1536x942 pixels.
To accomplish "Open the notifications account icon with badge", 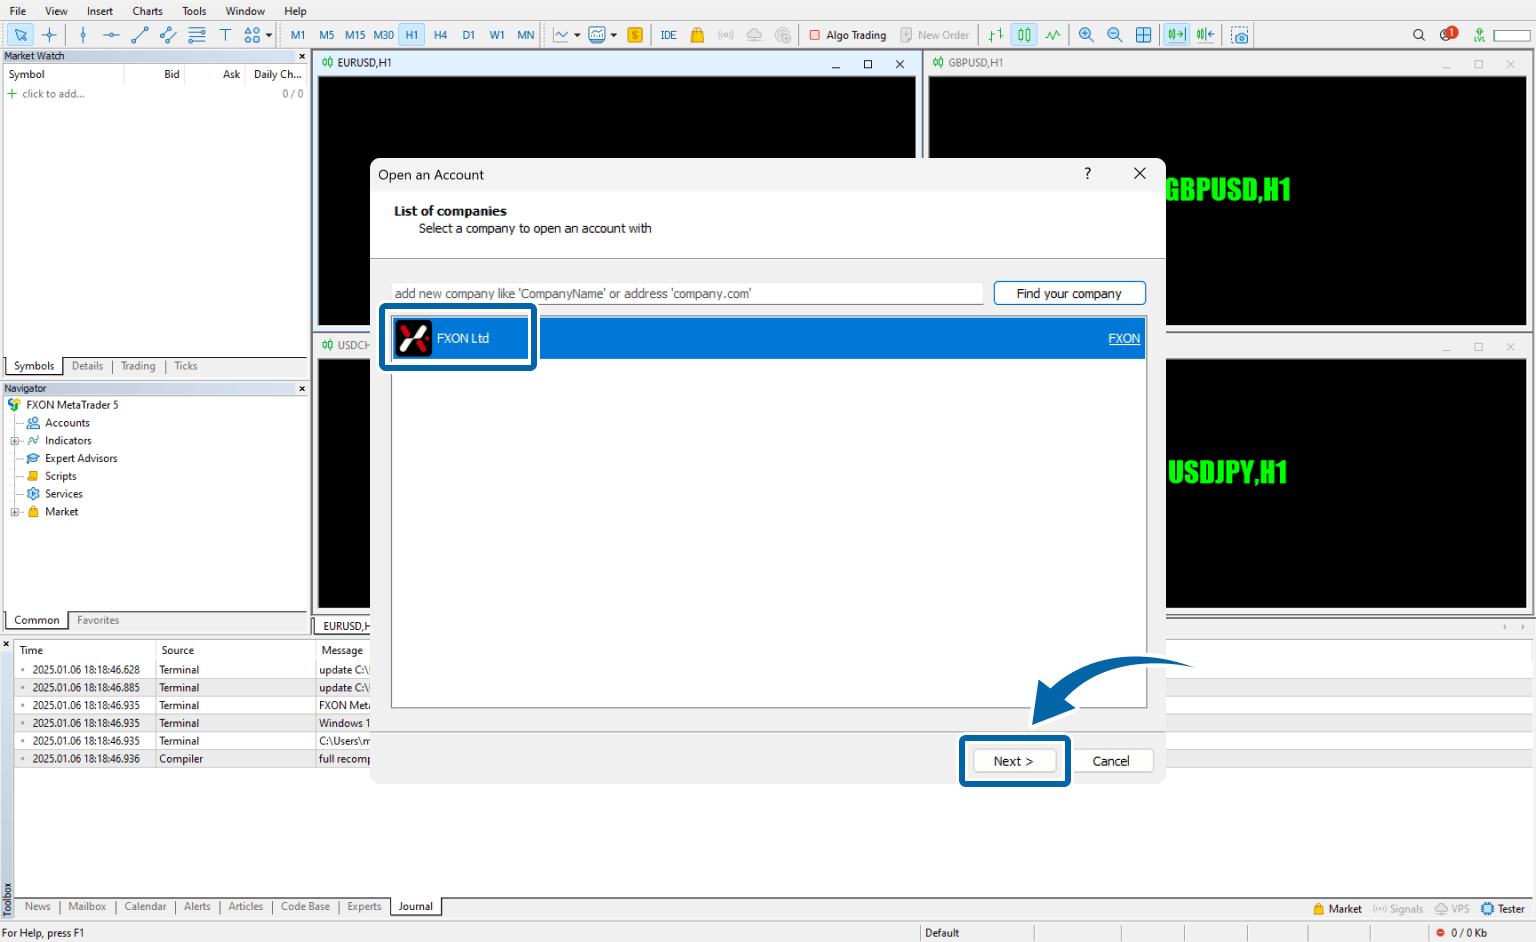I will [x=1448, y=35].
